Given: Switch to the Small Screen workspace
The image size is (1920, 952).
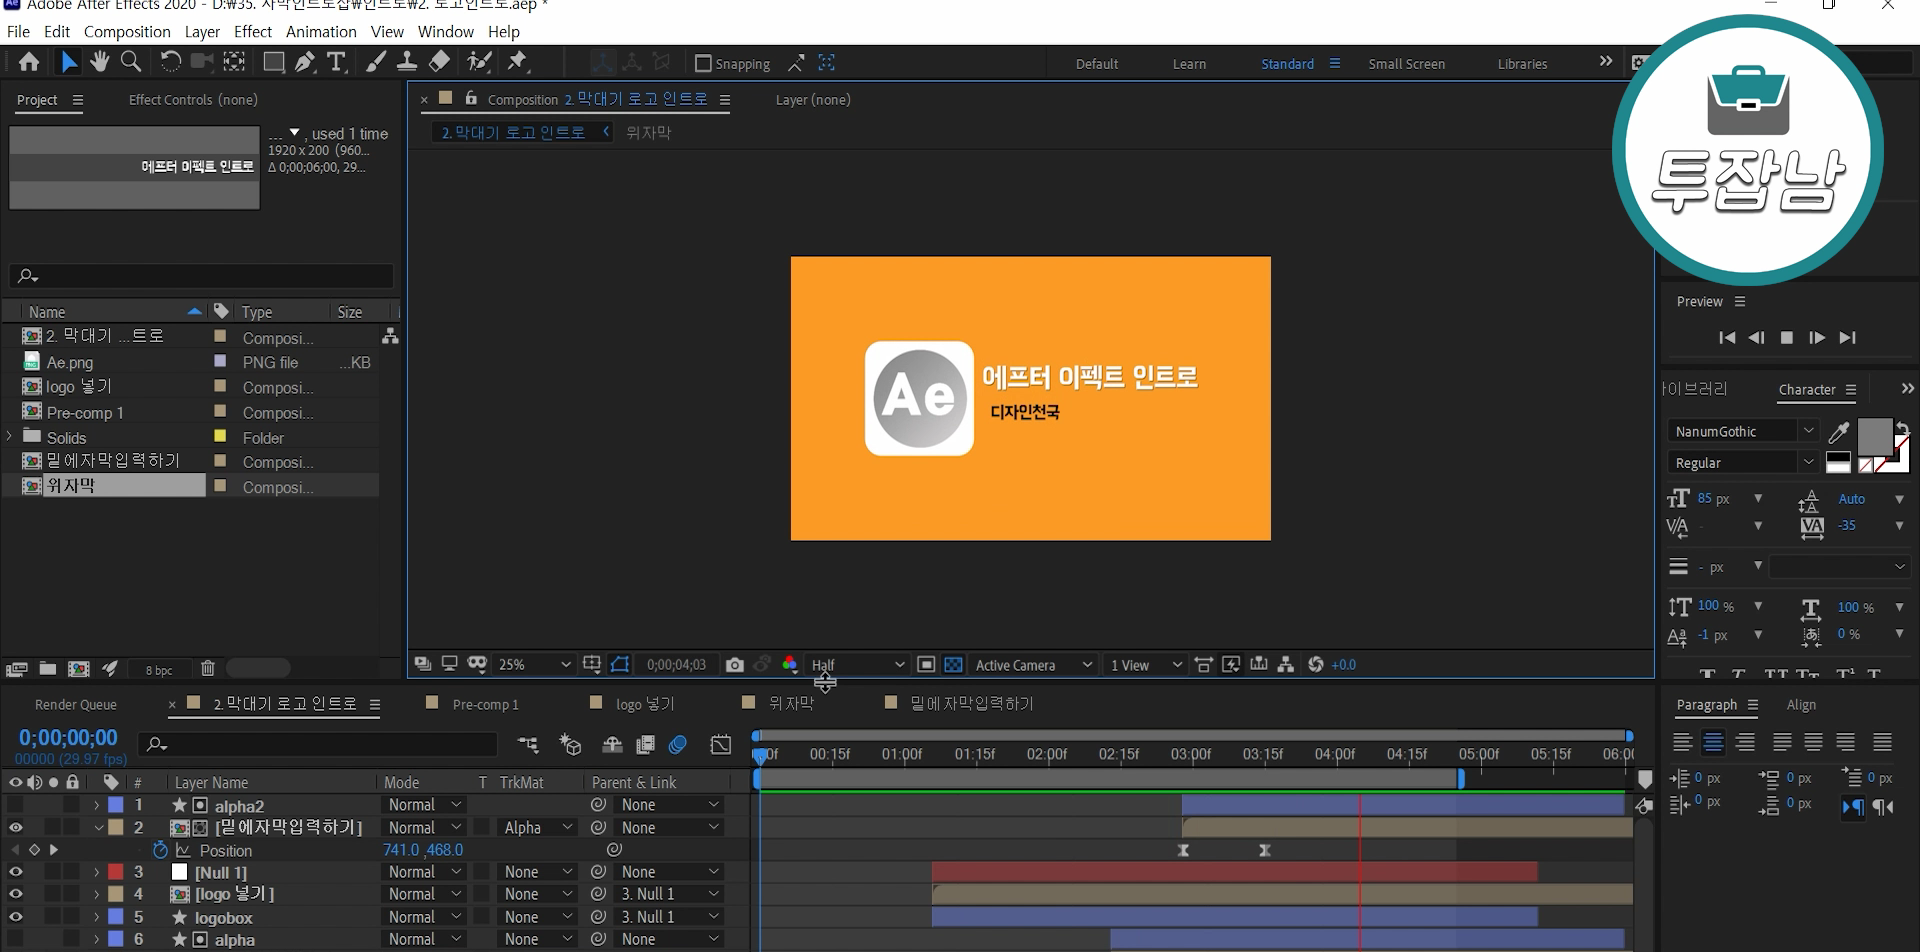Looking at the screenshot, I should [x=1406, y=64].
